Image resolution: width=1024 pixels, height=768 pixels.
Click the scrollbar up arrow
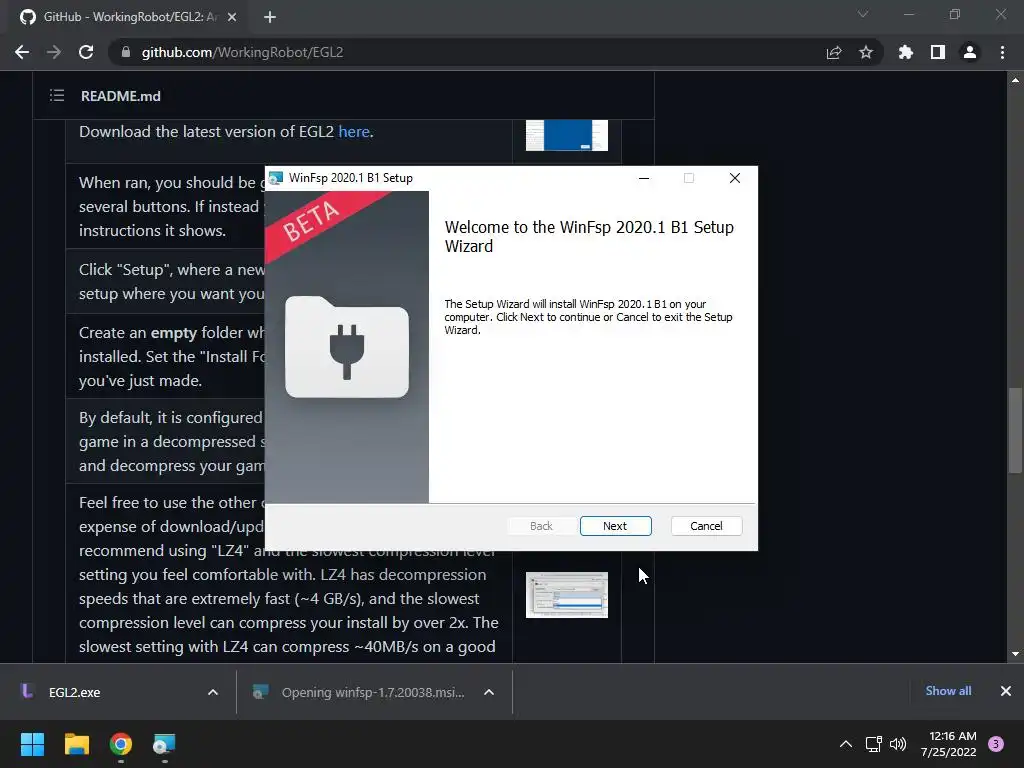point(1015,80)
